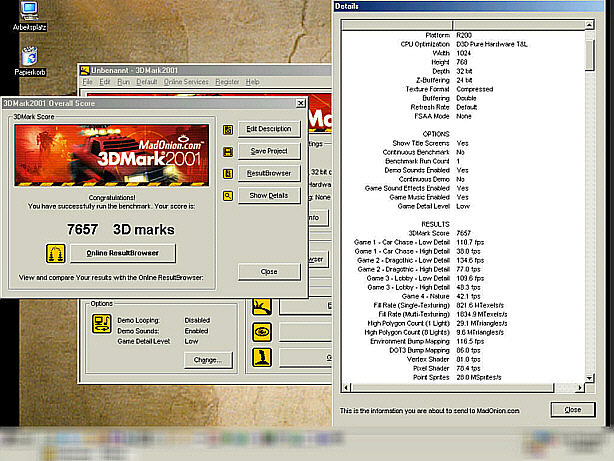Select the Vertex Shader row
Screen dimensions: 614x461
click(x=463, y=360)
